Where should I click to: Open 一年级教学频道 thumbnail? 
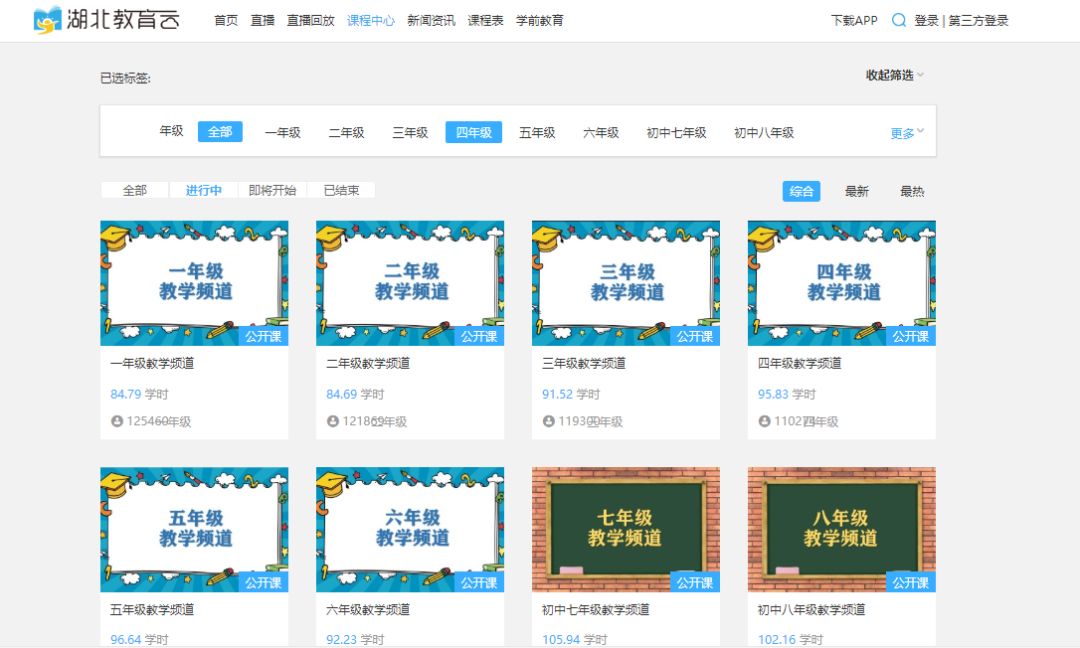194,283
